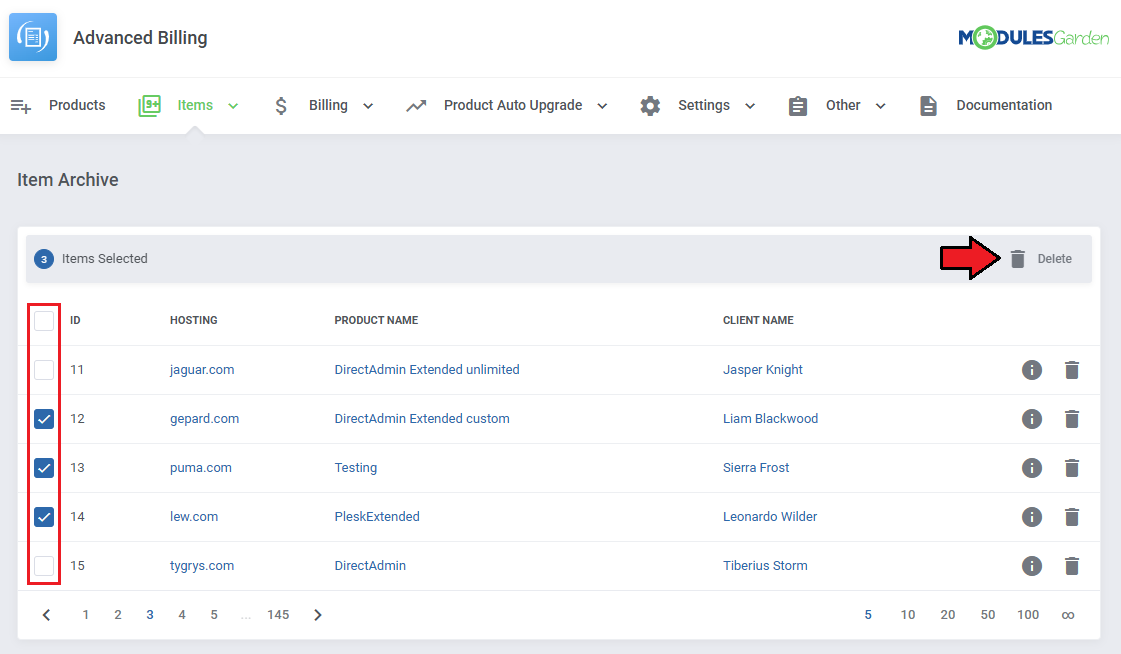The image size is (1121, 654).
Task: Check the checkbox for item ID 11
Action: click(x=44, y=370)
